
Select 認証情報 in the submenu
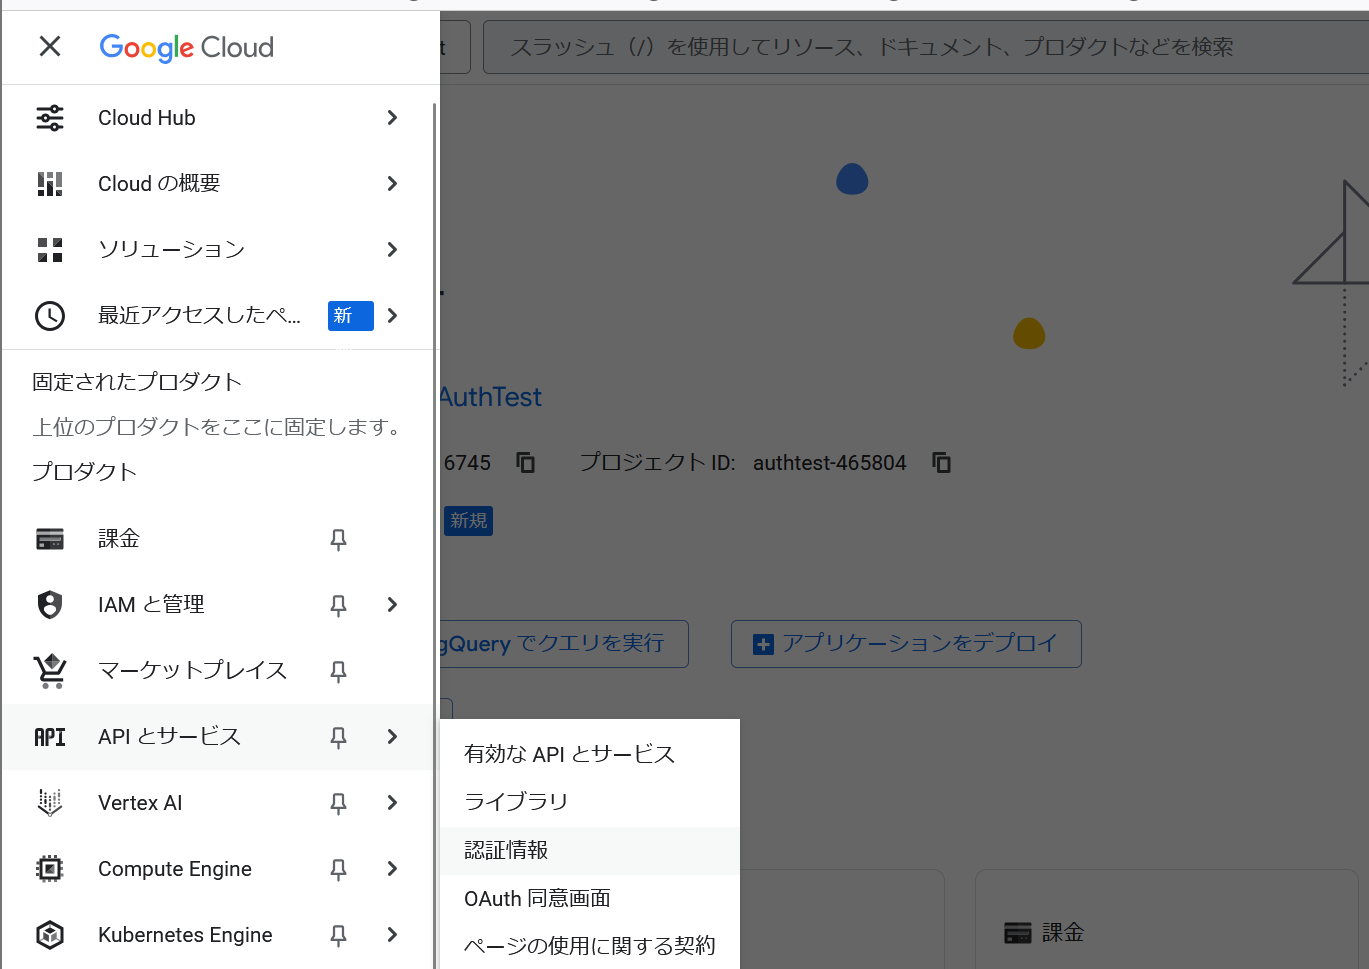(590, 850)
